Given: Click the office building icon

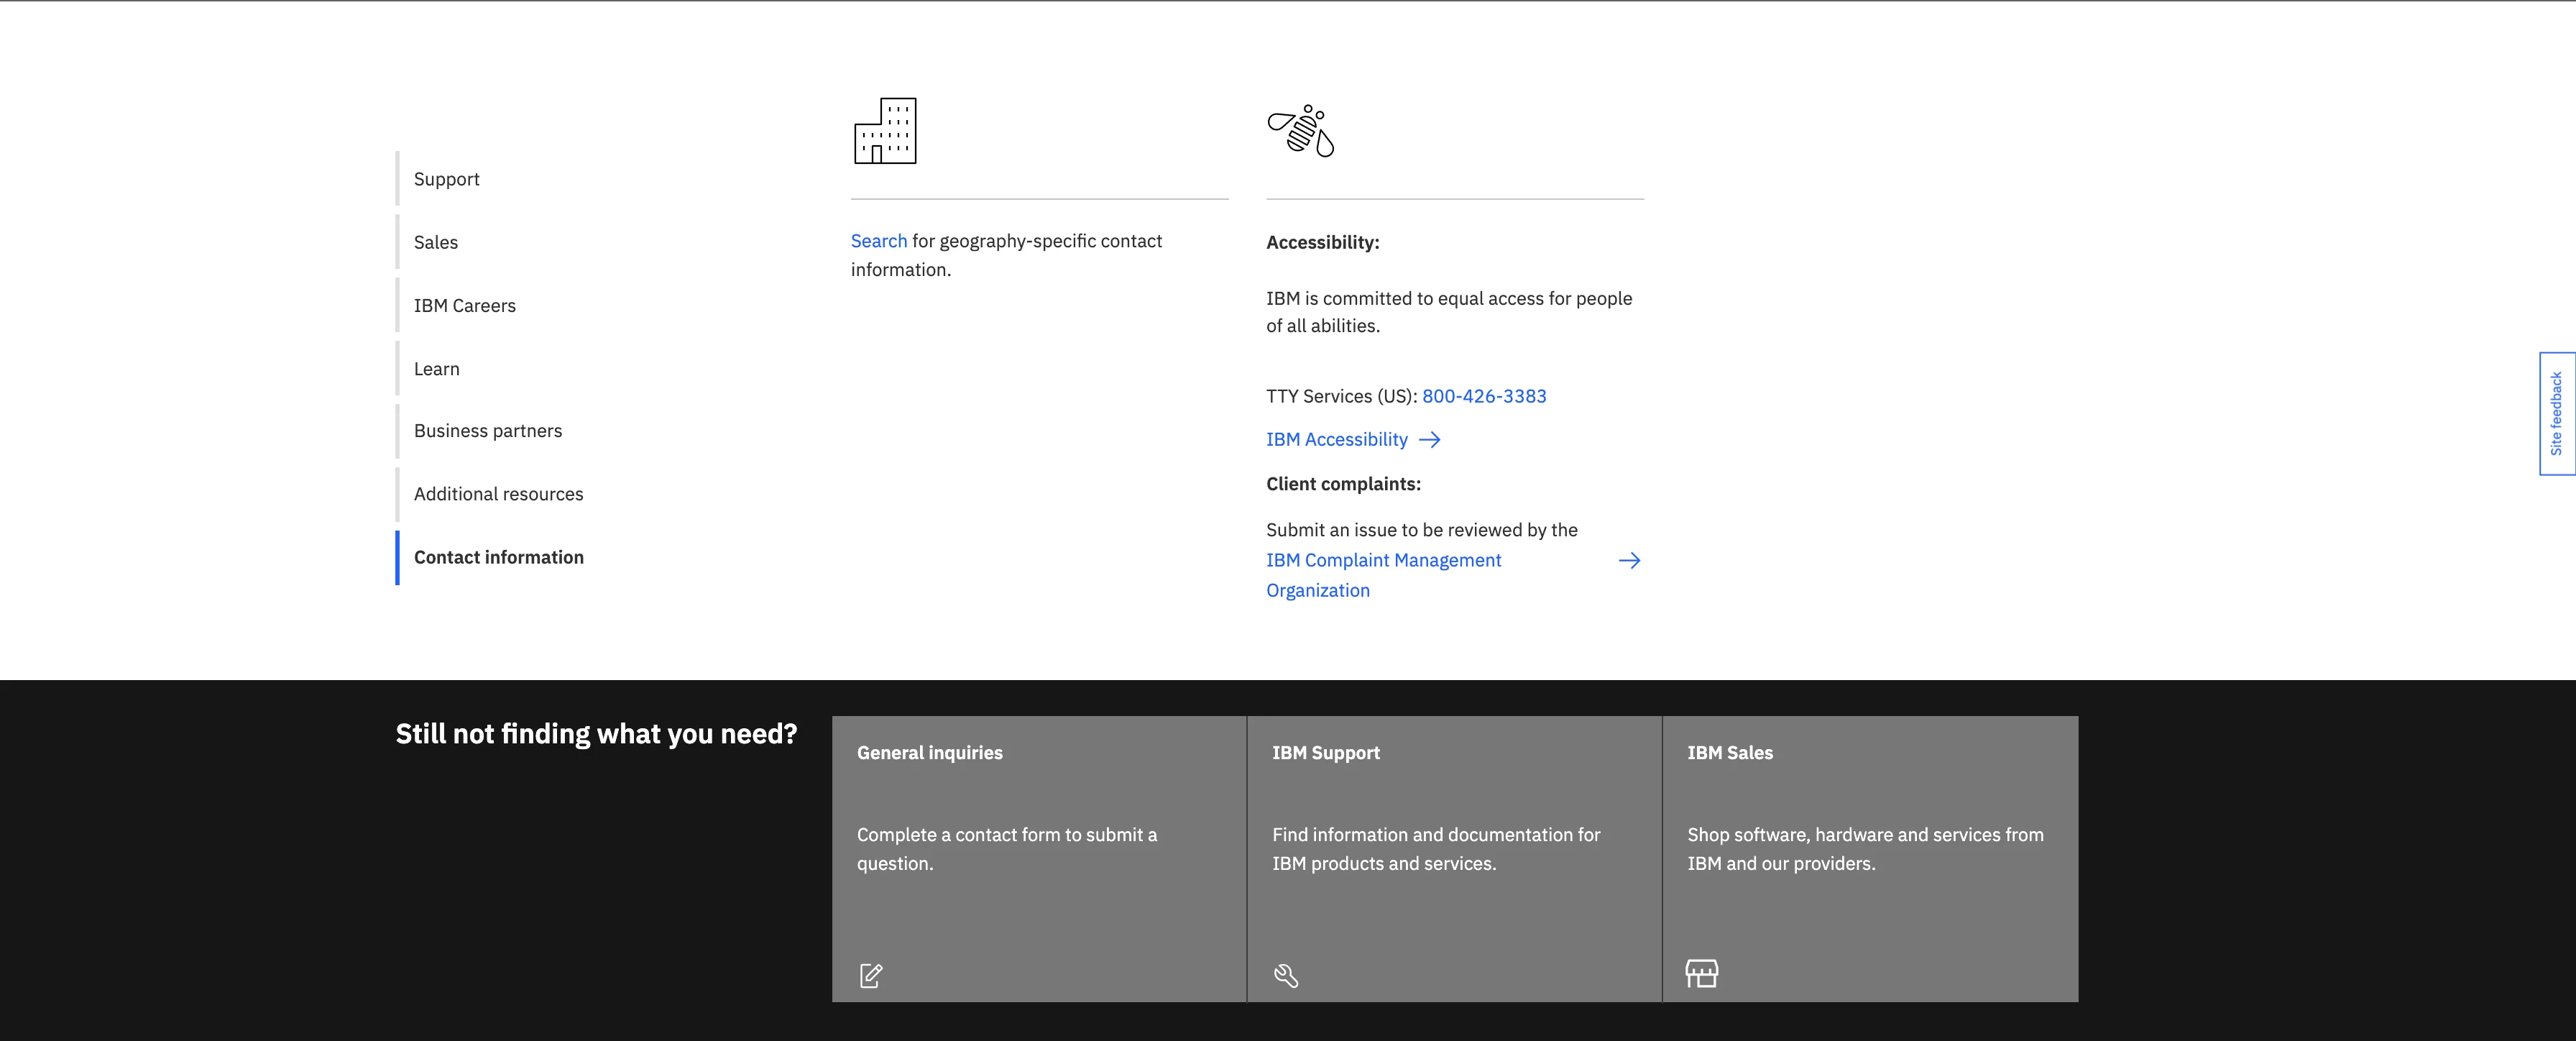Looking at the screenshot, I should click(x=885, y=131).
